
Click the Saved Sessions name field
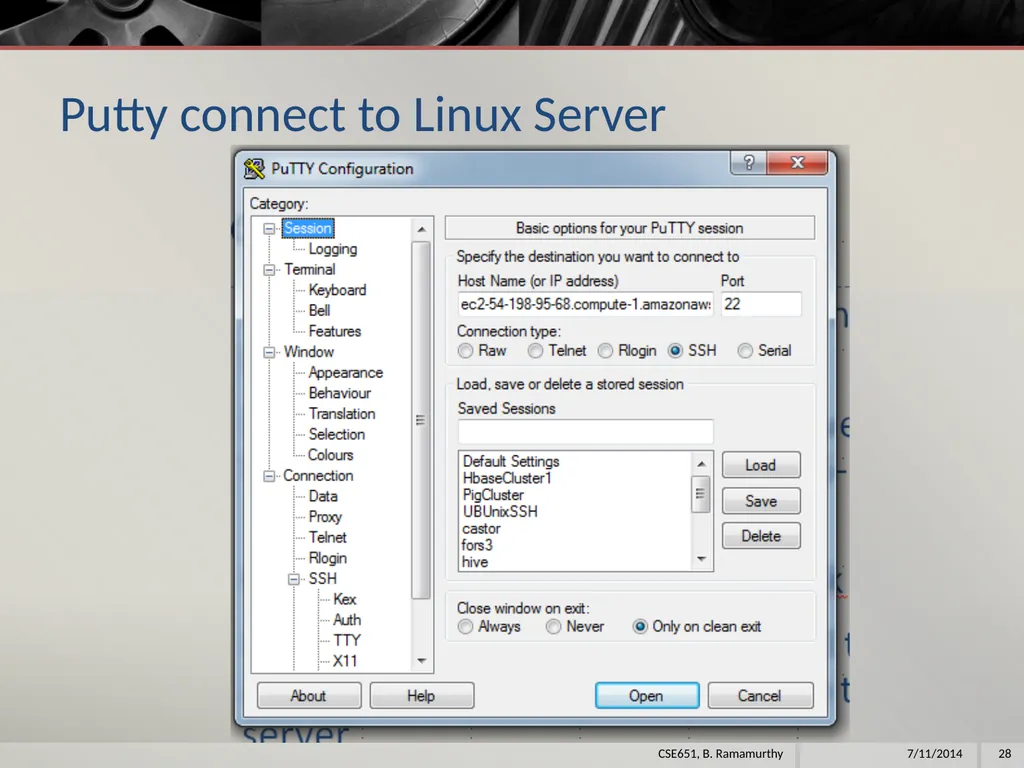[x=586, y=432]
